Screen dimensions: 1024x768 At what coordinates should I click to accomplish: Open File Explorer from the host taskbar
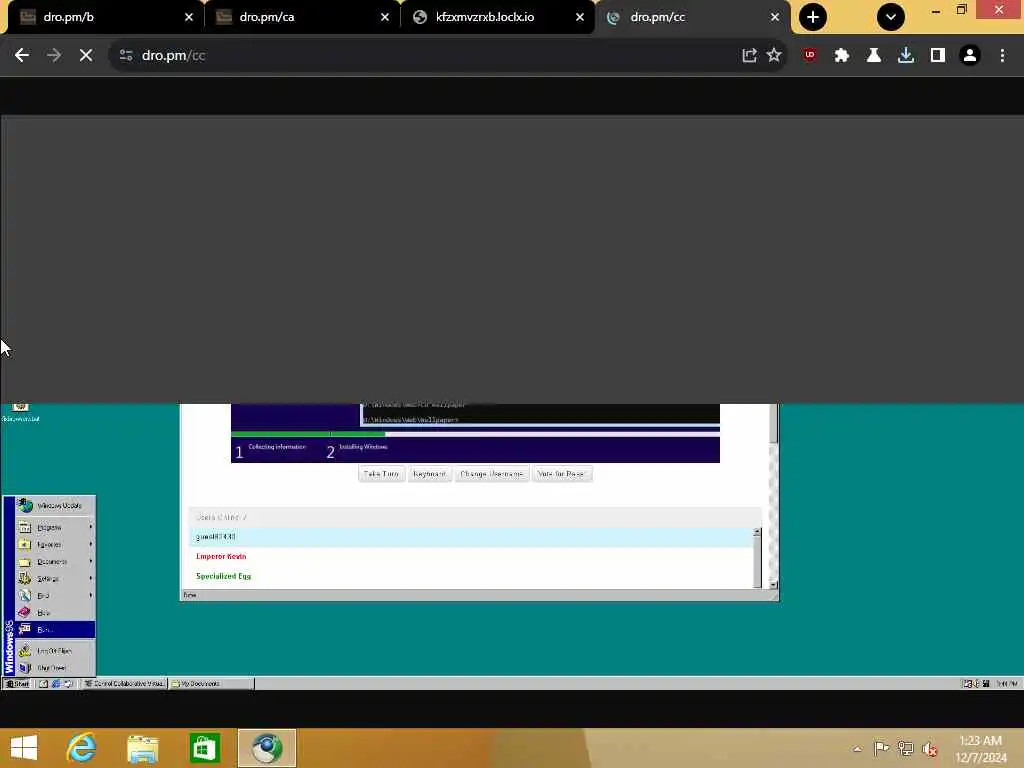click(x=142, y=748)
